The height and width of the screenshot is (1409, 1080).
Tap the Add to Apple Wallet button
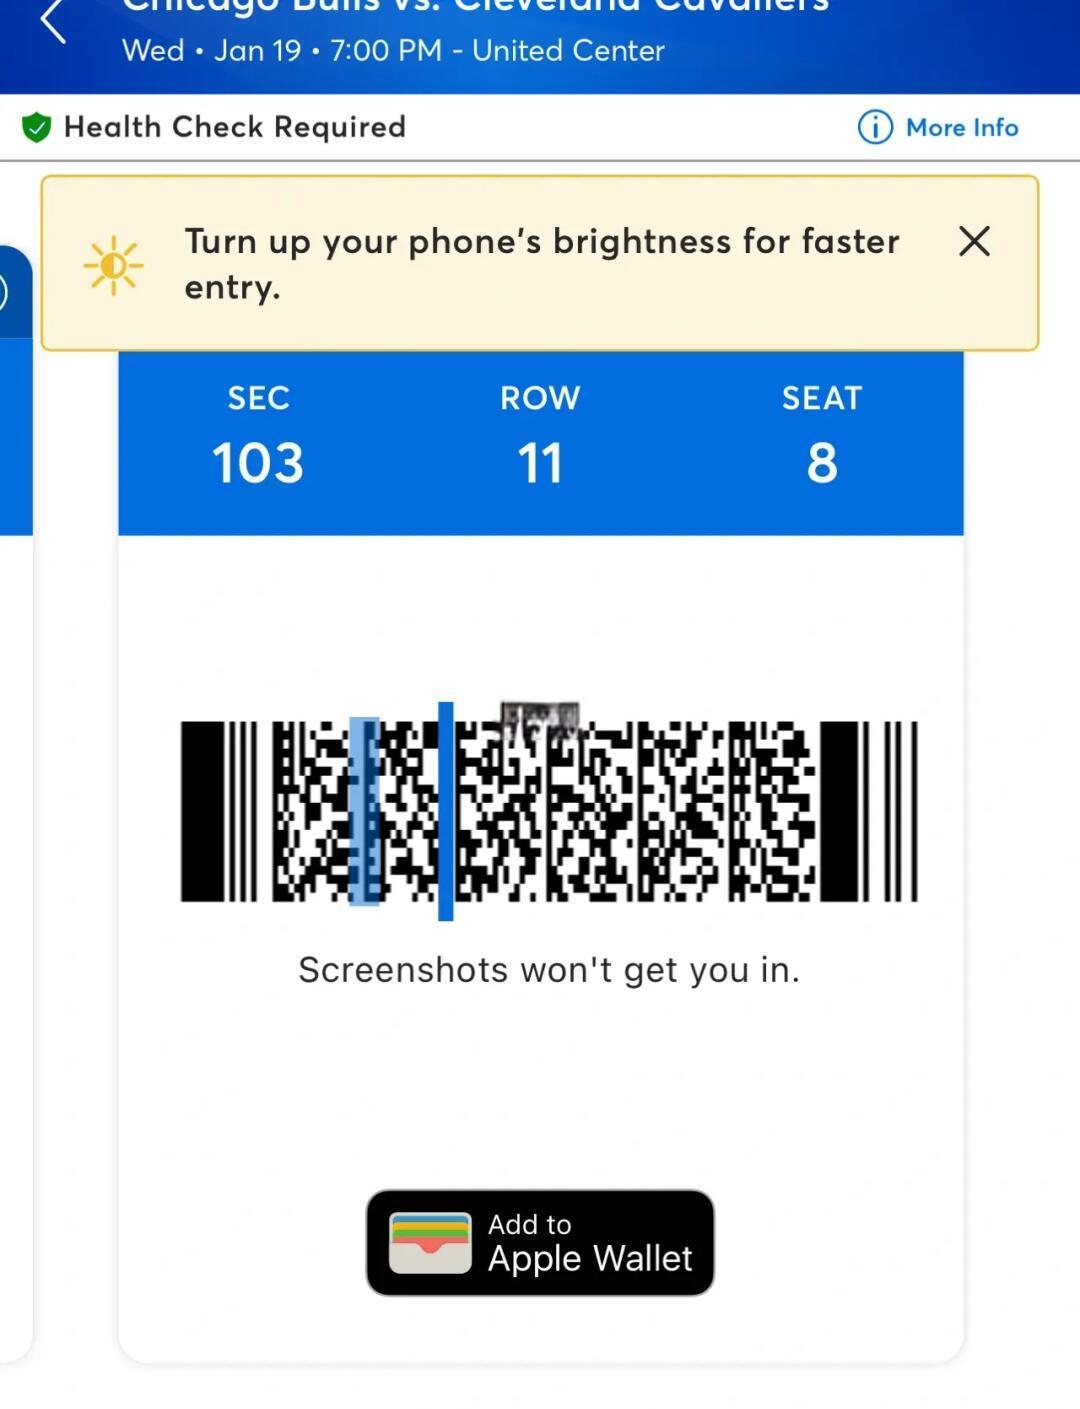[x=540, y=1242]
